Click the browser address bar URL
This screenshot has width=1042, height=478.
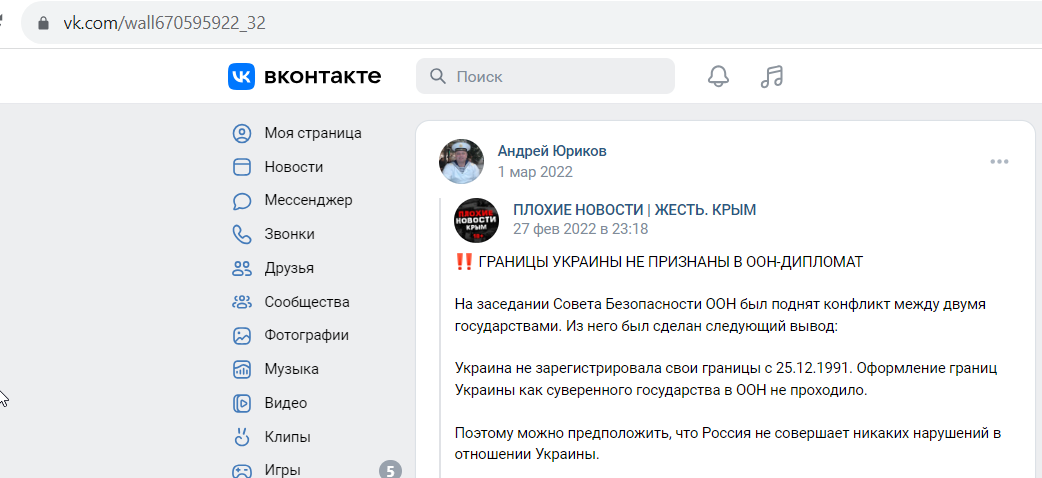tap(165, 23)
